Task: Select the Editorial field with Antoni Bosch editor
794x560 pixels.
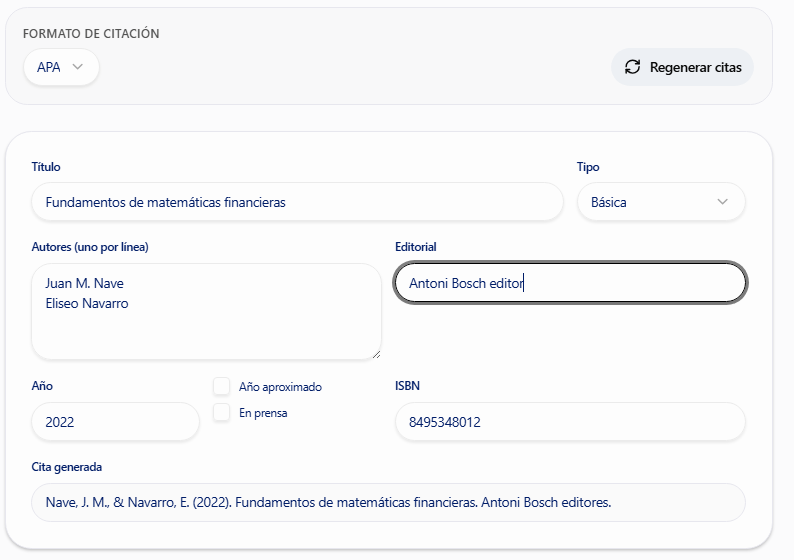Action: (x=570, y=283)
